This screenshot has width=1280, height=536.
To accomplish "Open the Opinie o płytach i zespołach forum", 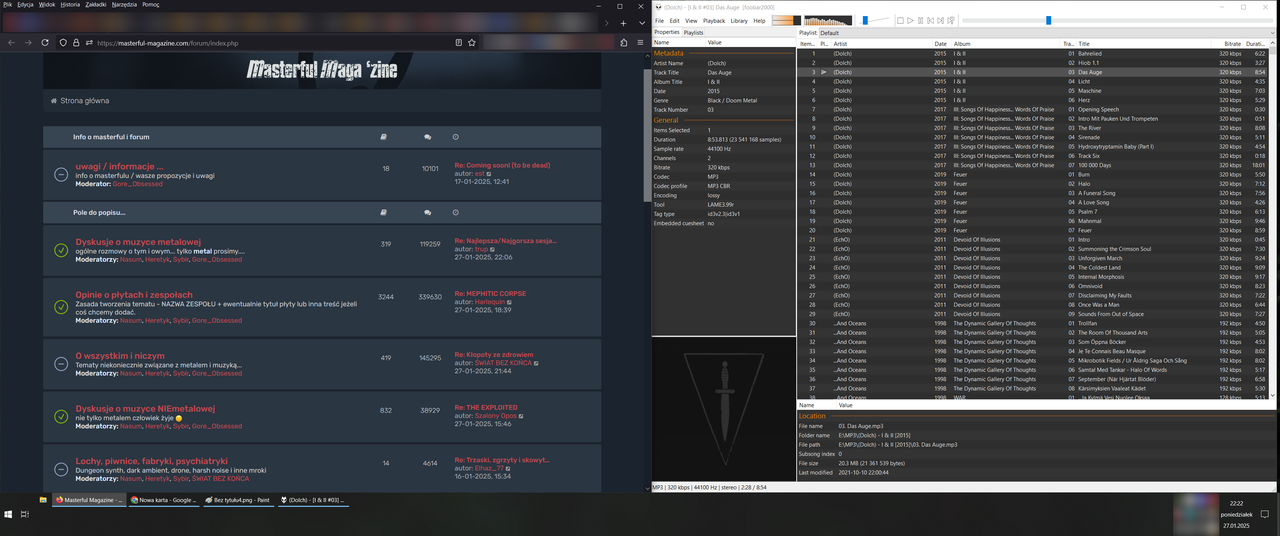I will click(134, 295).
